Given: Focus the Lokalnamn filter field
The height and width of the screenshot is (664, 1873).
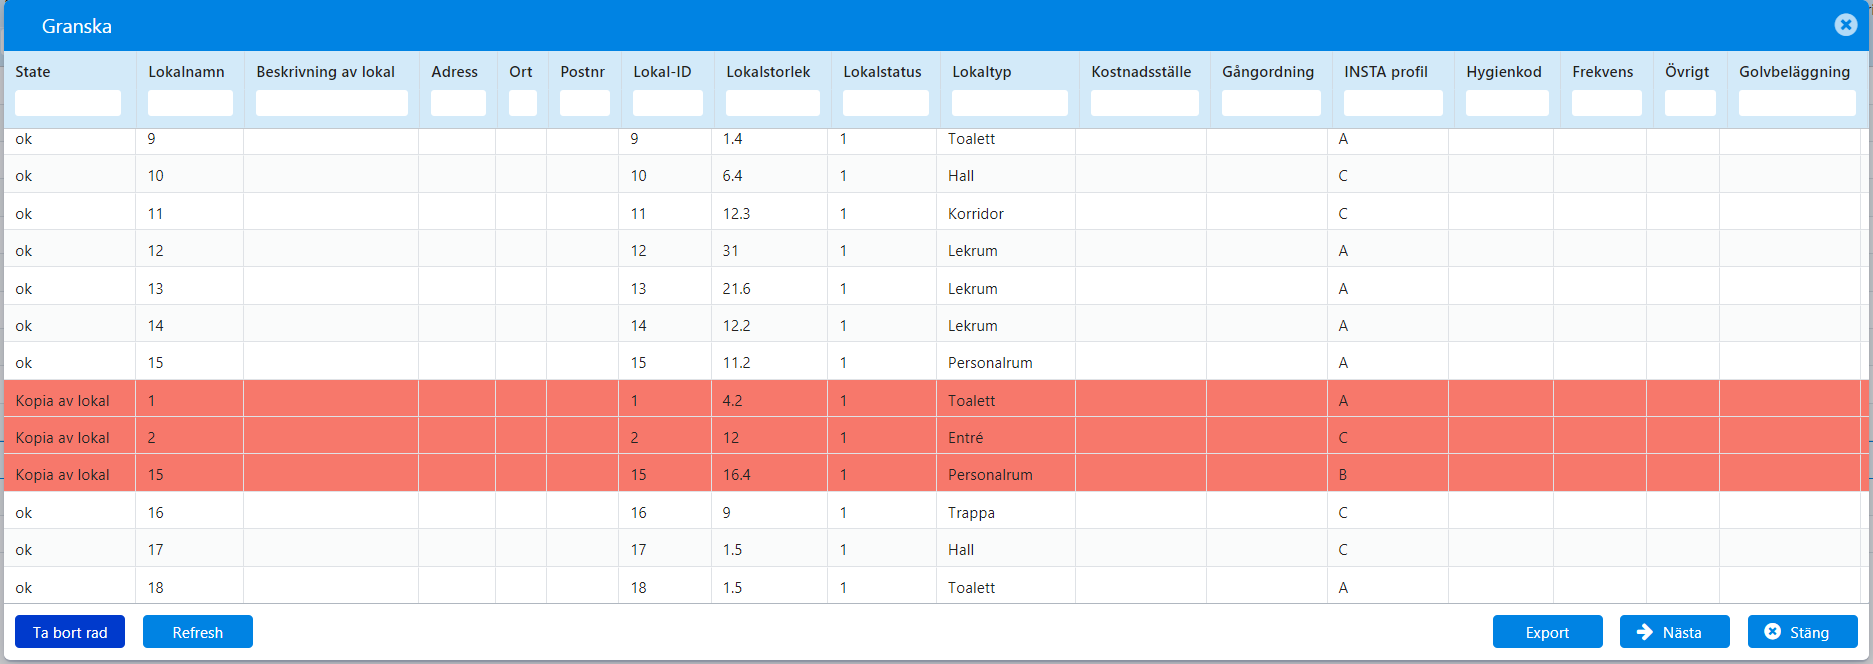Looking at the screenshot, I should (190, 103).
